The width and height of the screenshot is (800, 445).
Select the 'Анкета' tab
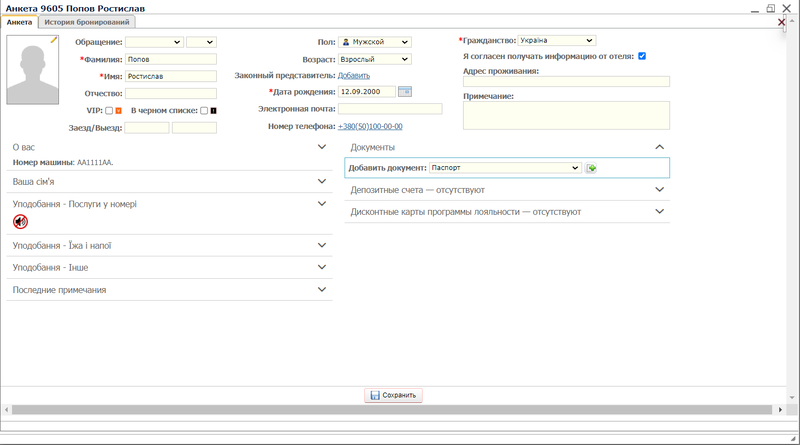(x=19, y=22)
